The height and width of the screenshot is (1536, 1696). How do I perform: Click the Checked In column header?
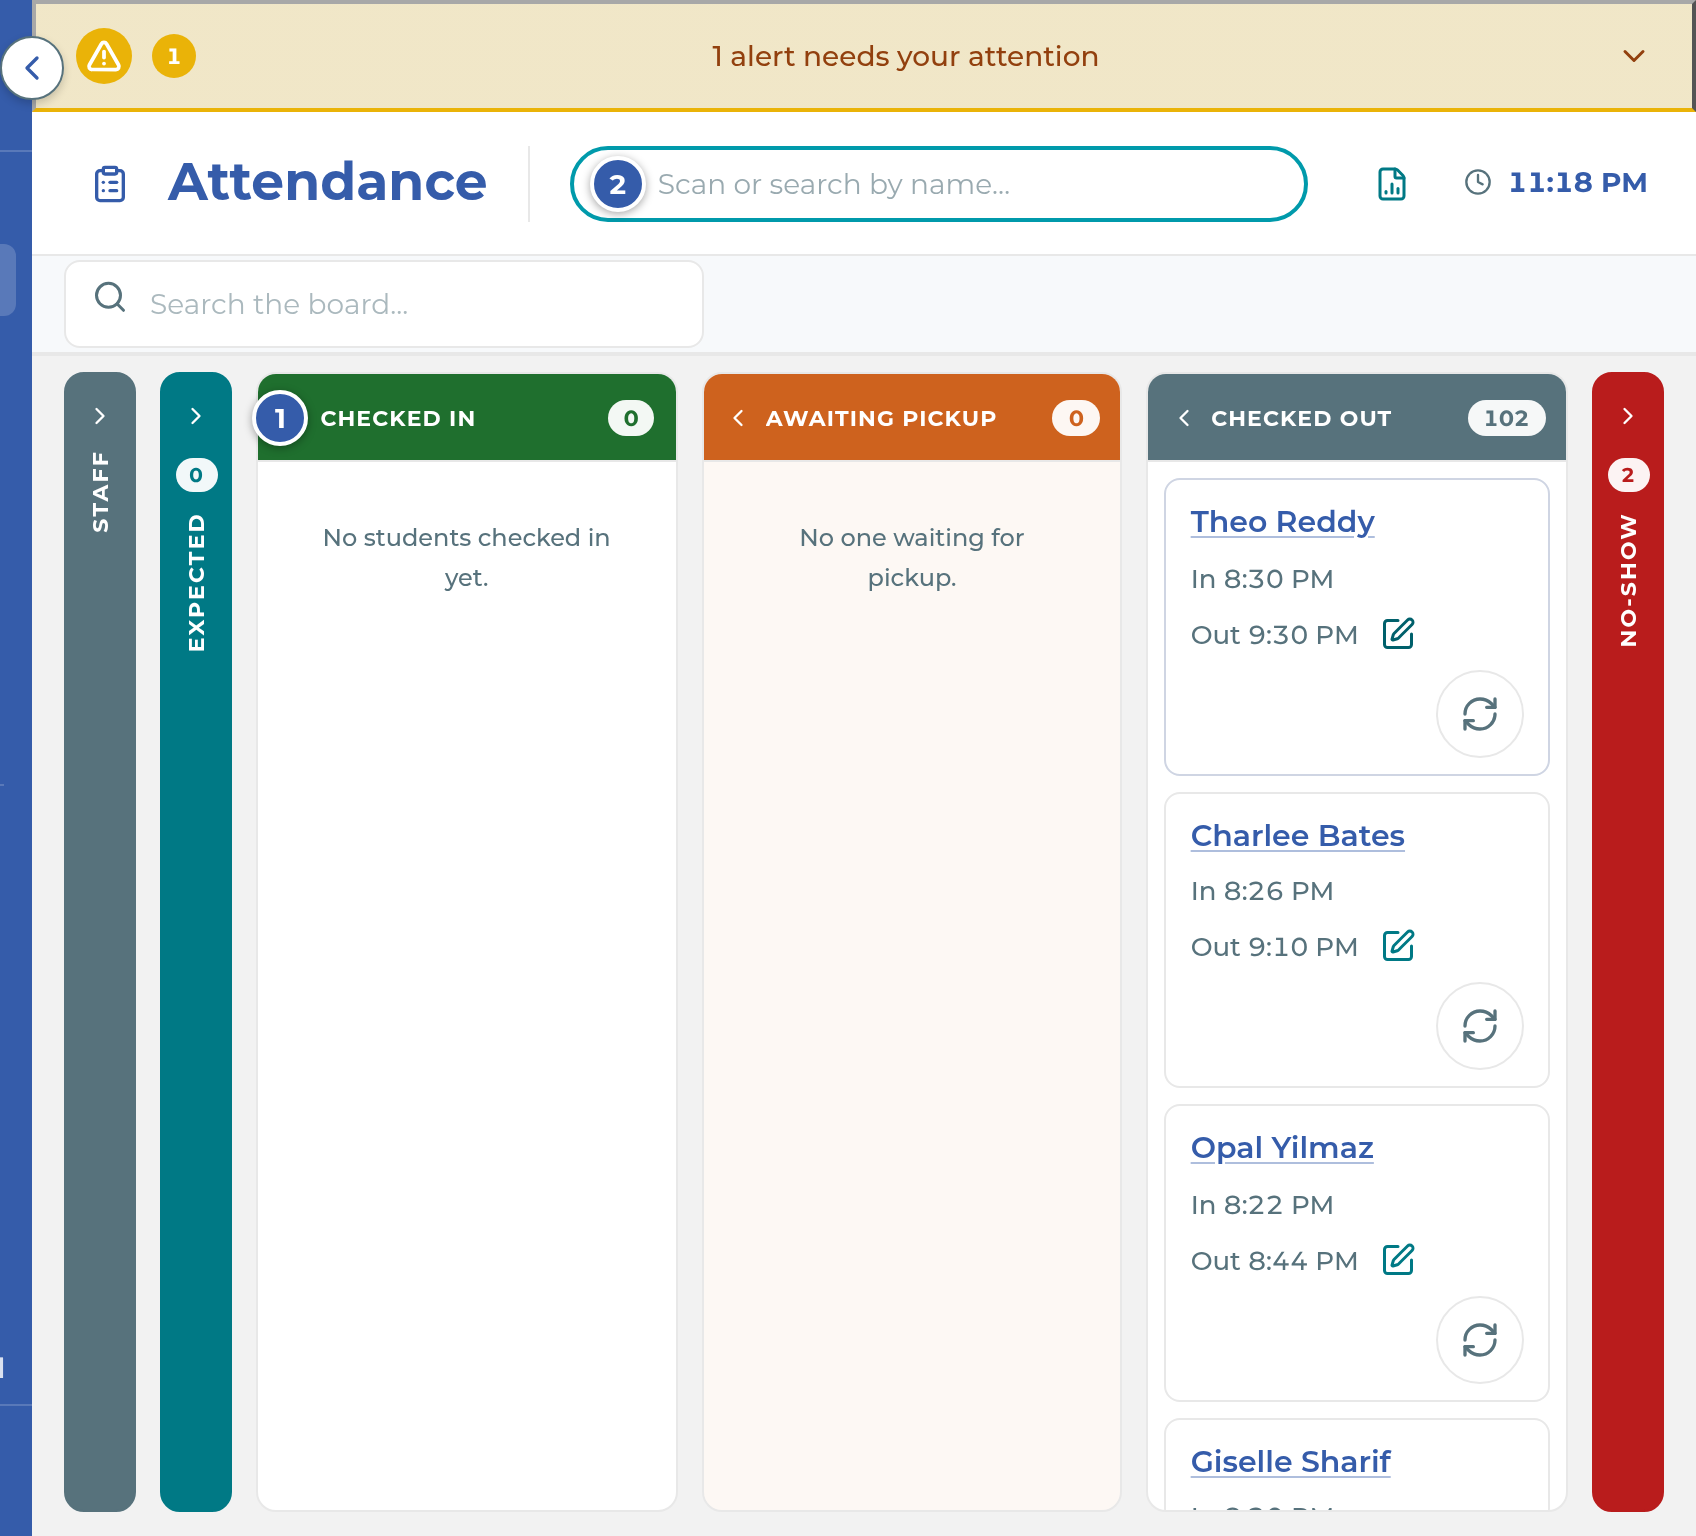467,418
